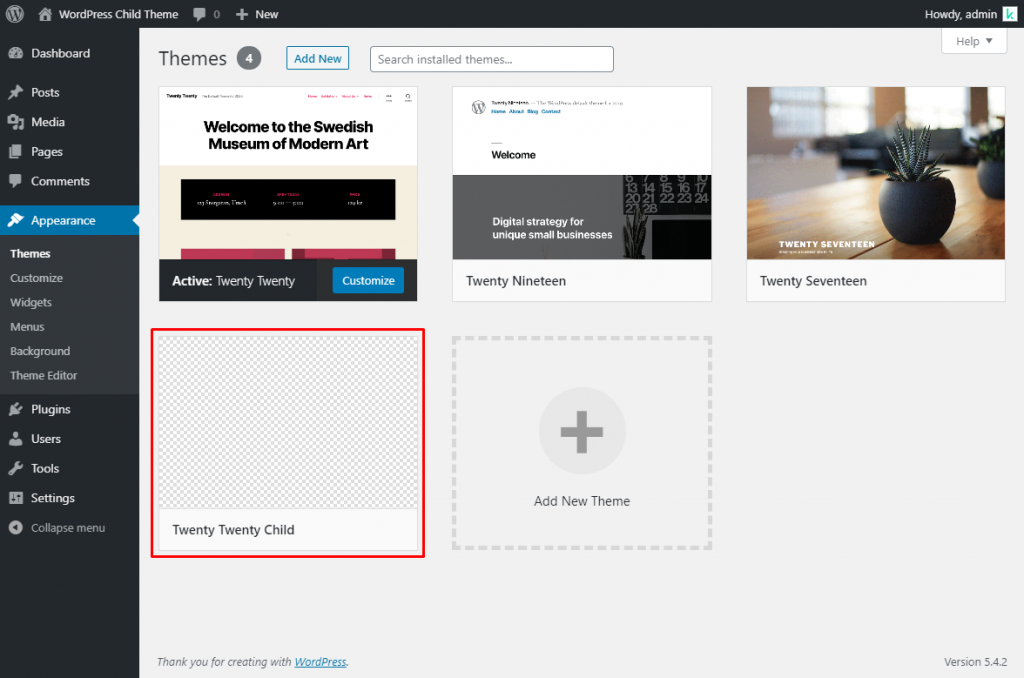Click the admin avatar in top bar
This screenshot has height=678, width=1024.
(x=1010, y=14)
